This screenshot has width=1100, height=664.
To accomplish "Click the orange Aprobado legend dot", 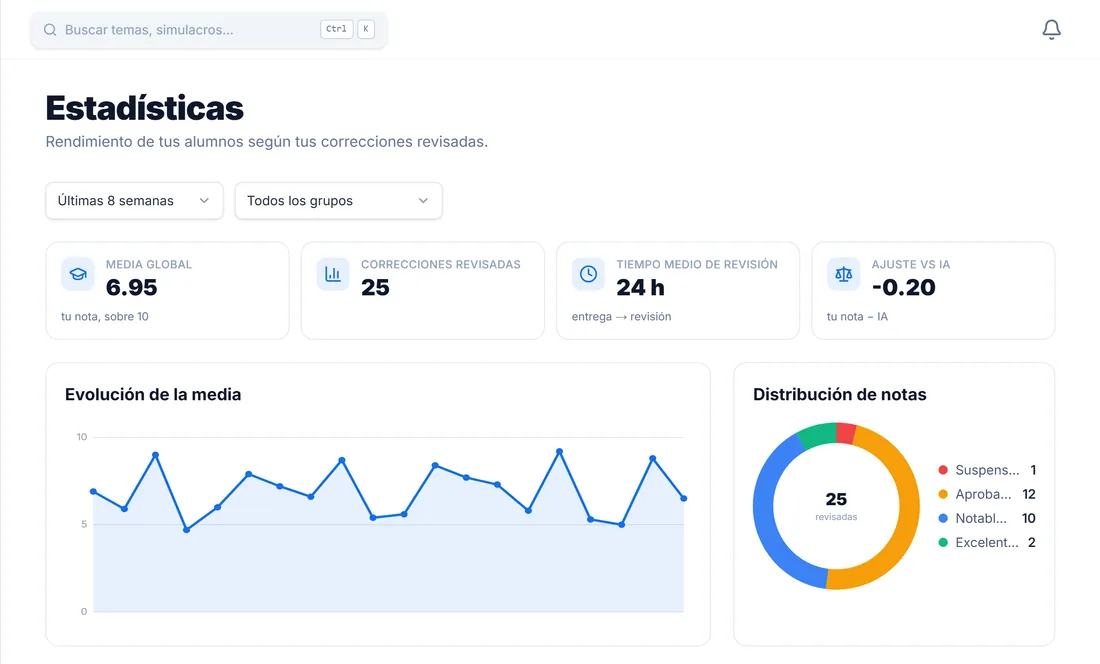I will 943,494.
